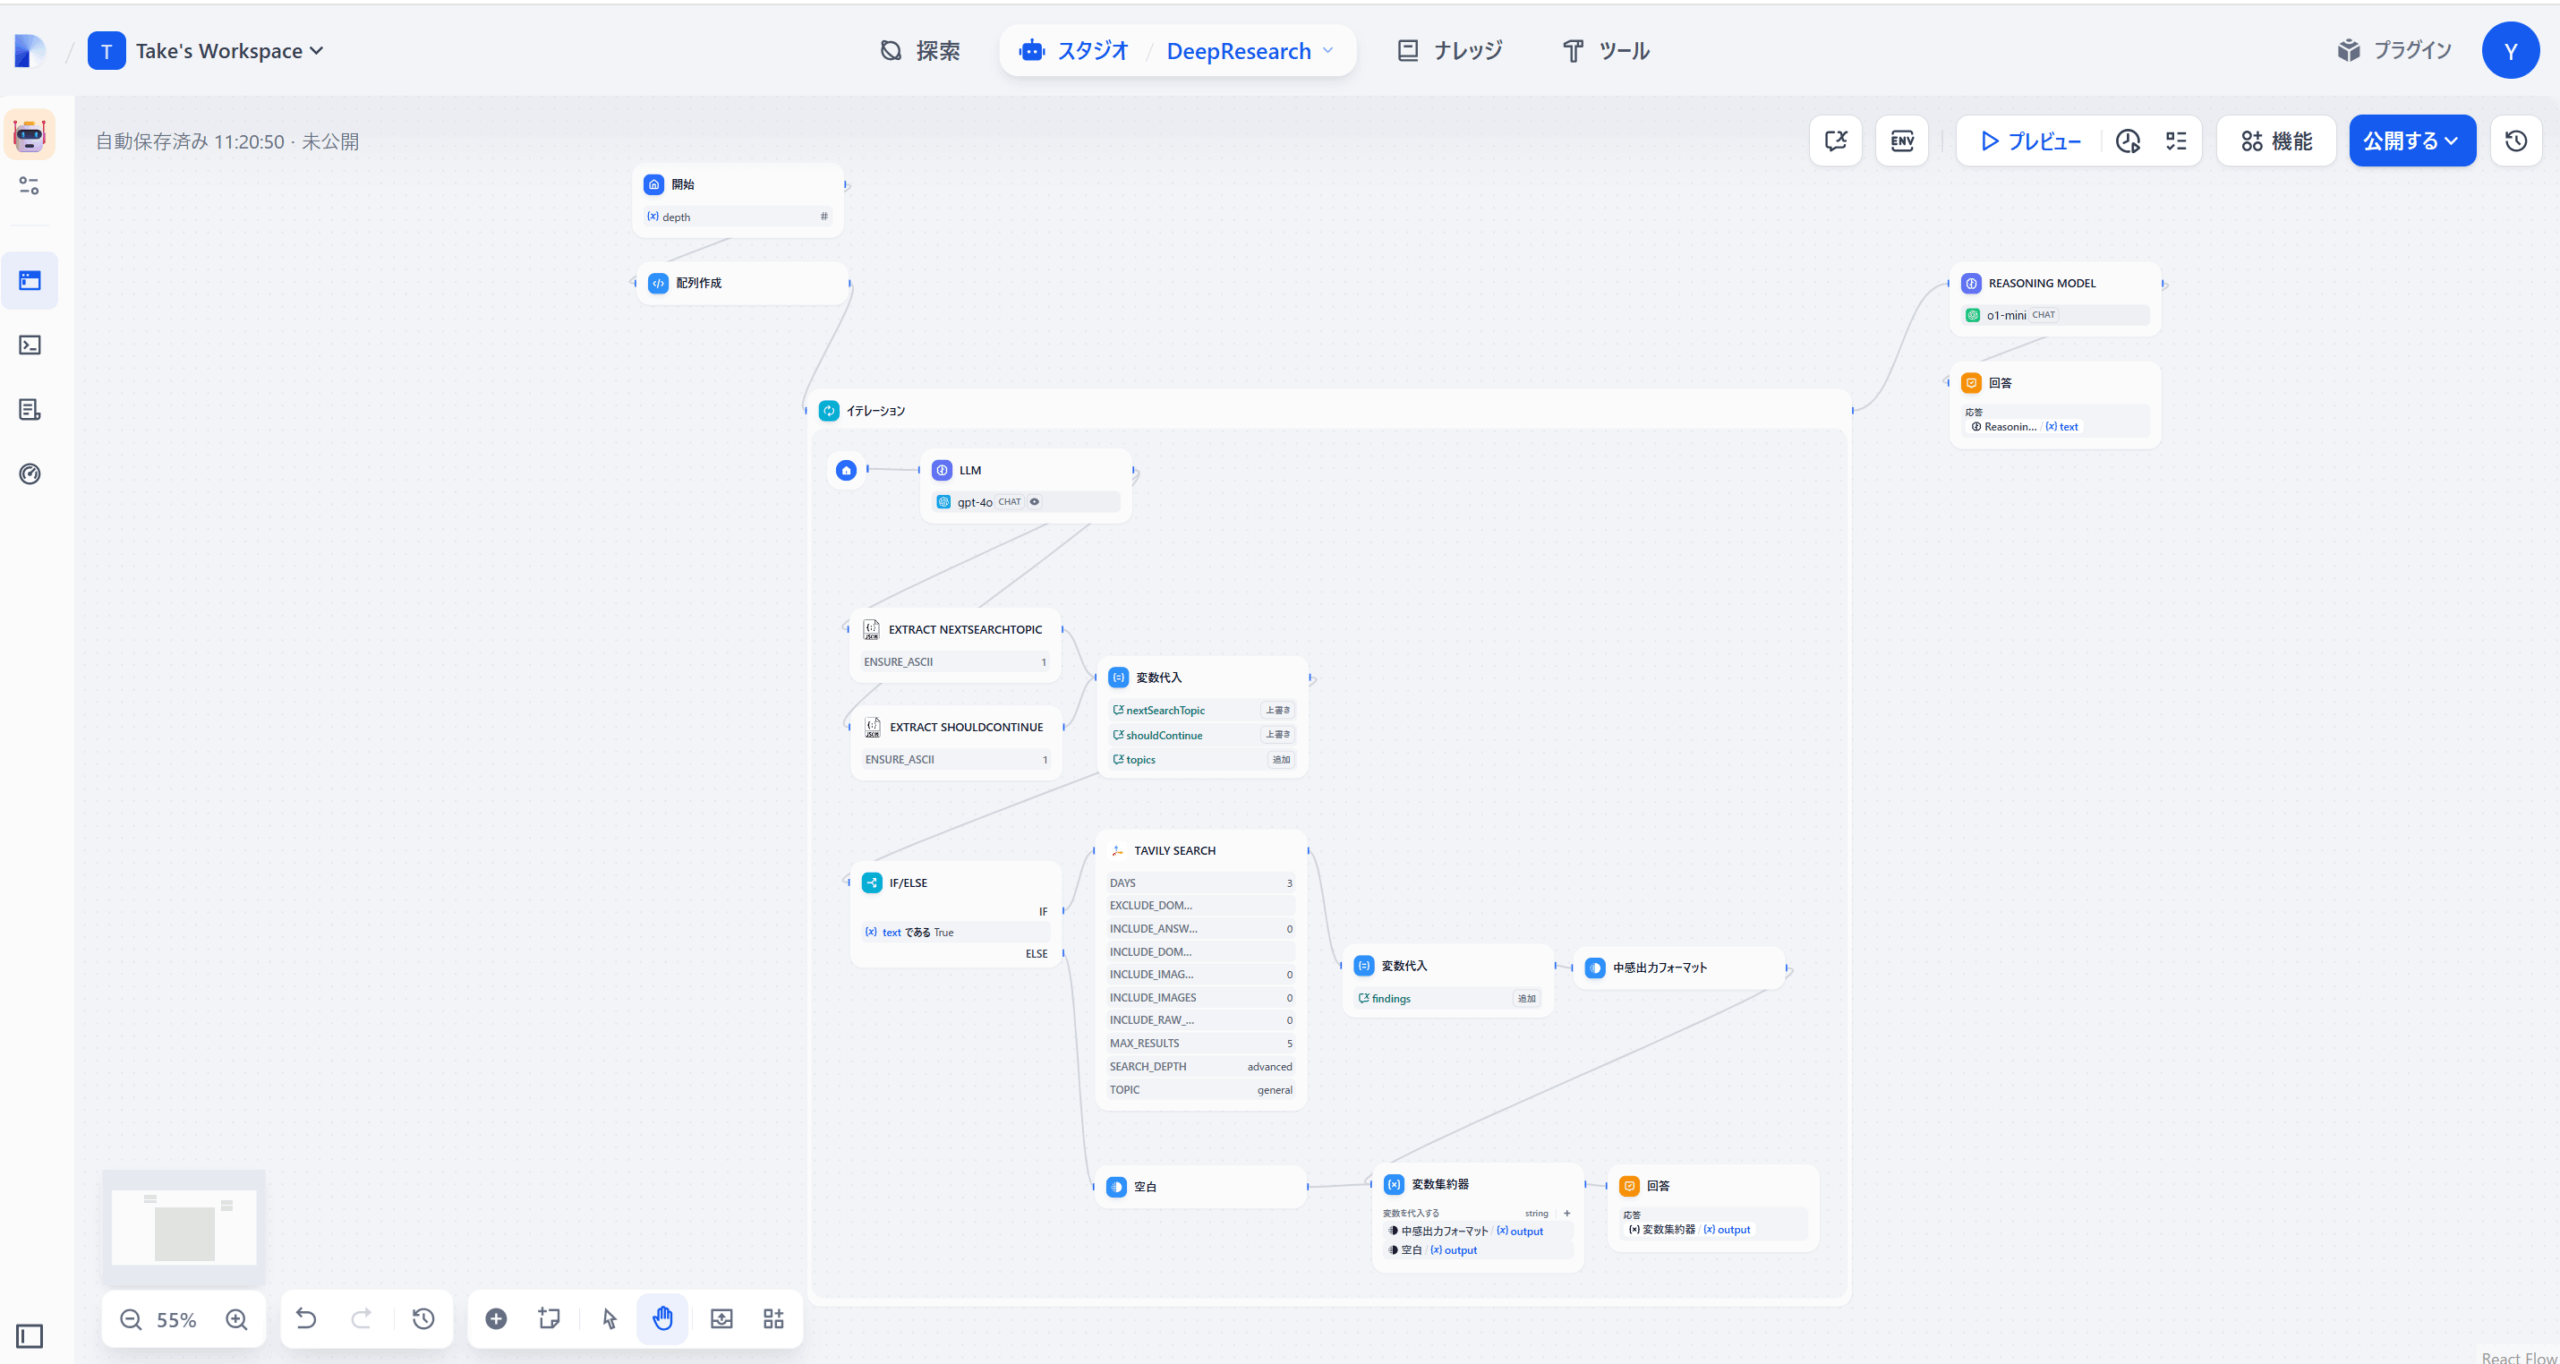
Task: Switch to hand pan mode tool
Action: 662,1319
